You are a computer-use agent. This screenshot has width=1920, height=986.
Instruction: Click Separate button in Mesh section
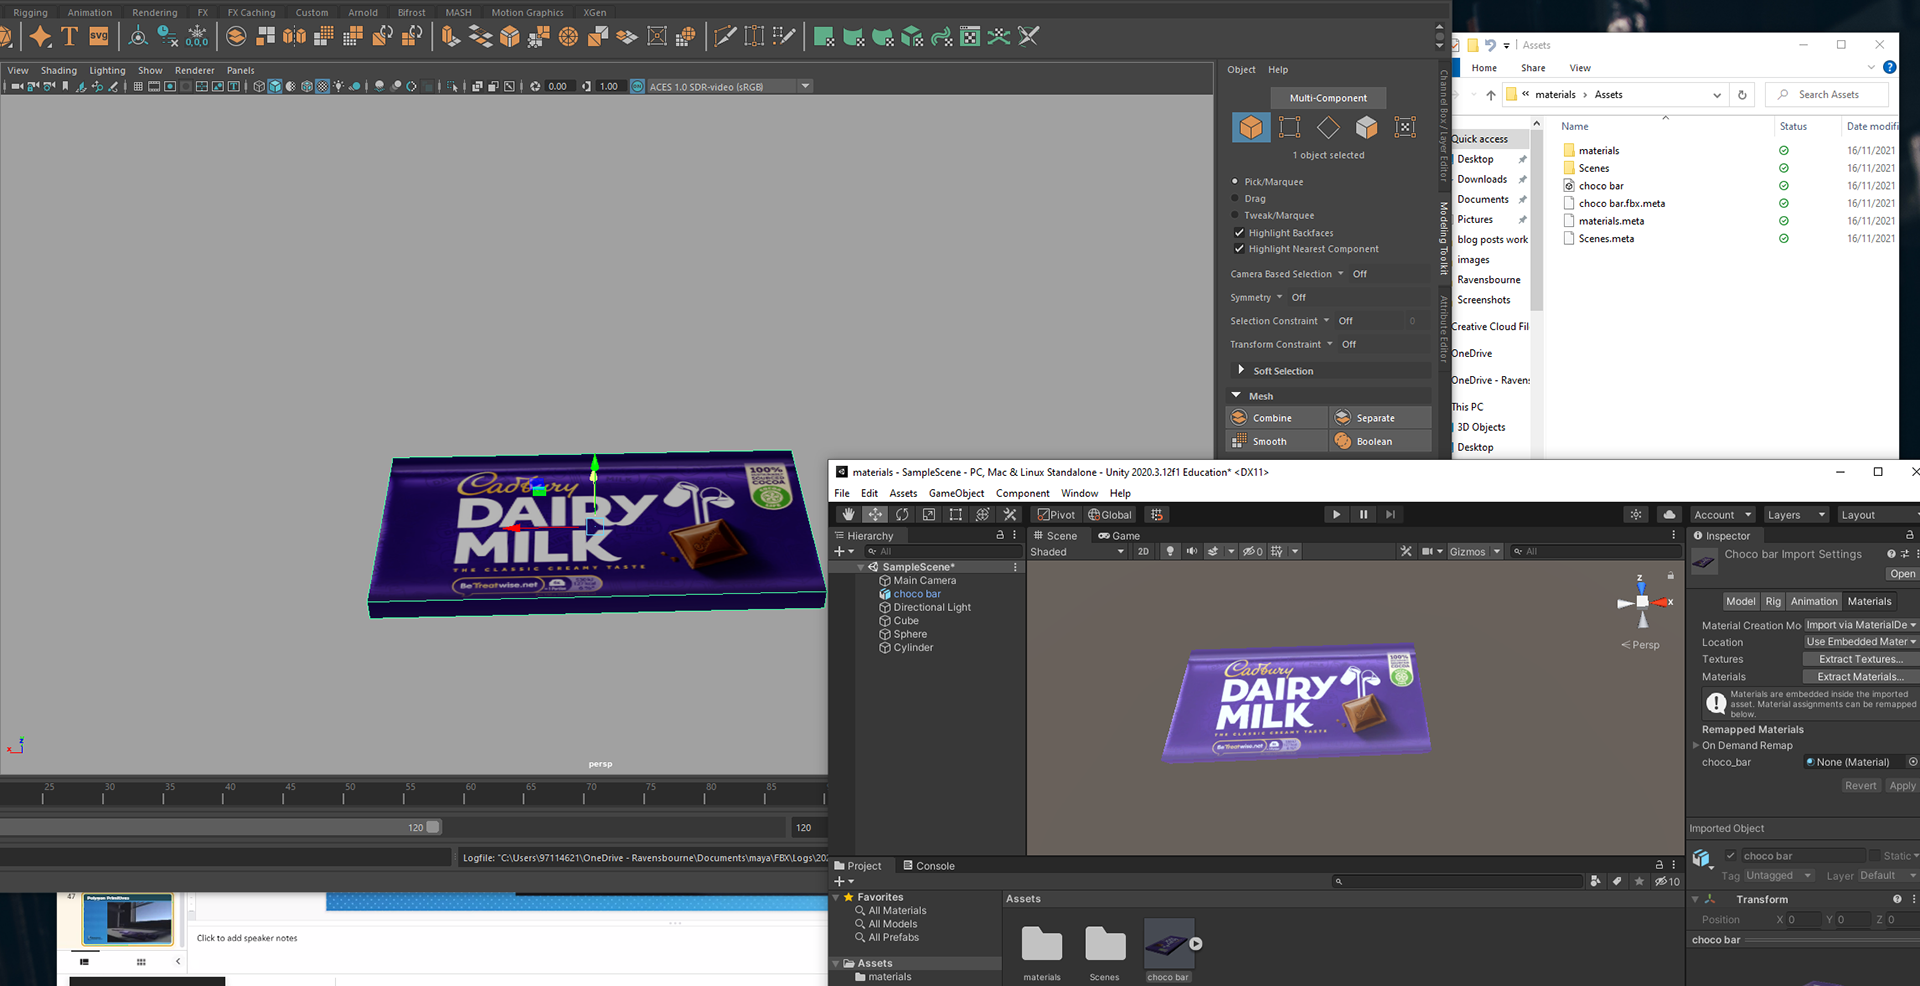[x=1380, y=418]
